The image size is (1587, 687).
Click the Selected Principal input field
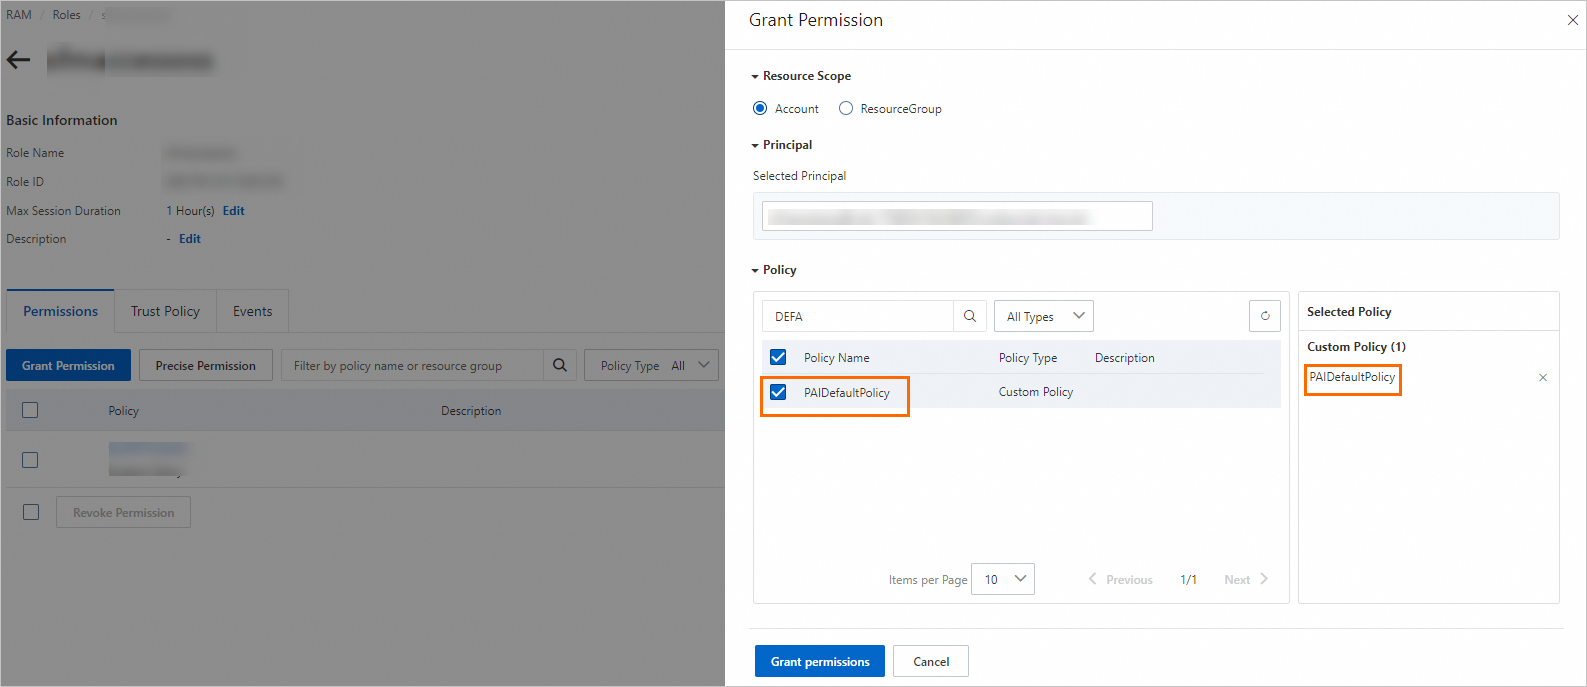coord(957,216)
